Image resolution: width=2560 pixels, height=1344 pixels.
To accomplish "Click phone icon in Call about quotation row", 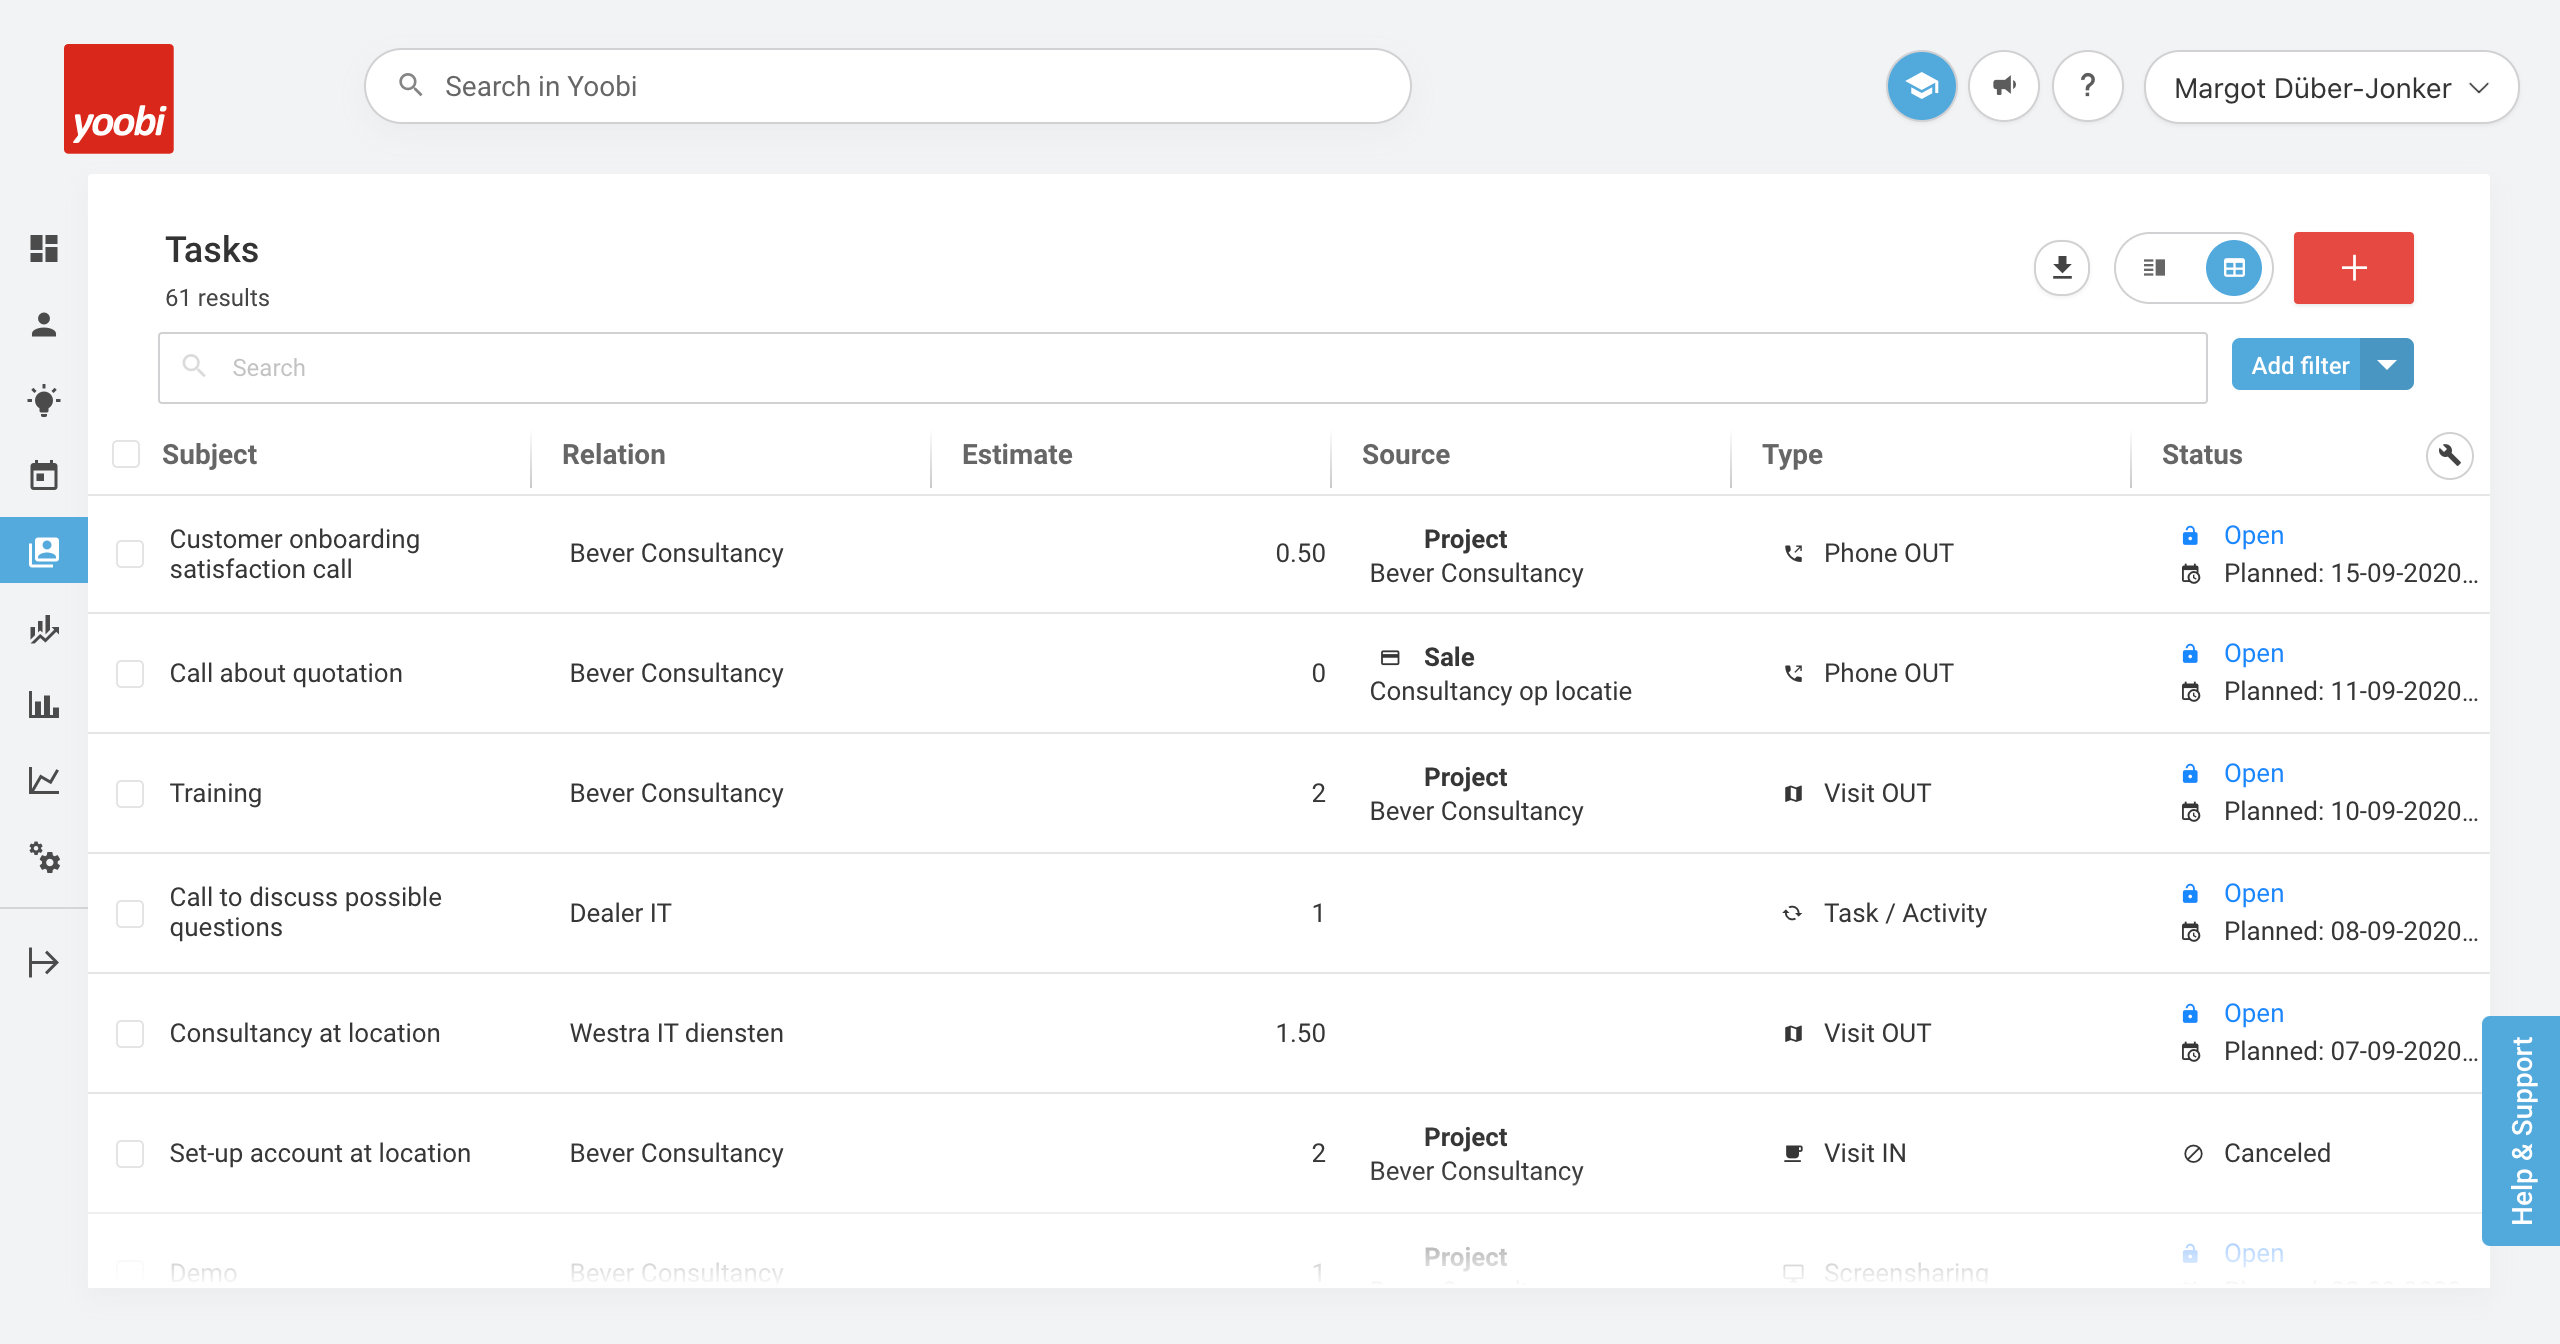I will 1794,673.
